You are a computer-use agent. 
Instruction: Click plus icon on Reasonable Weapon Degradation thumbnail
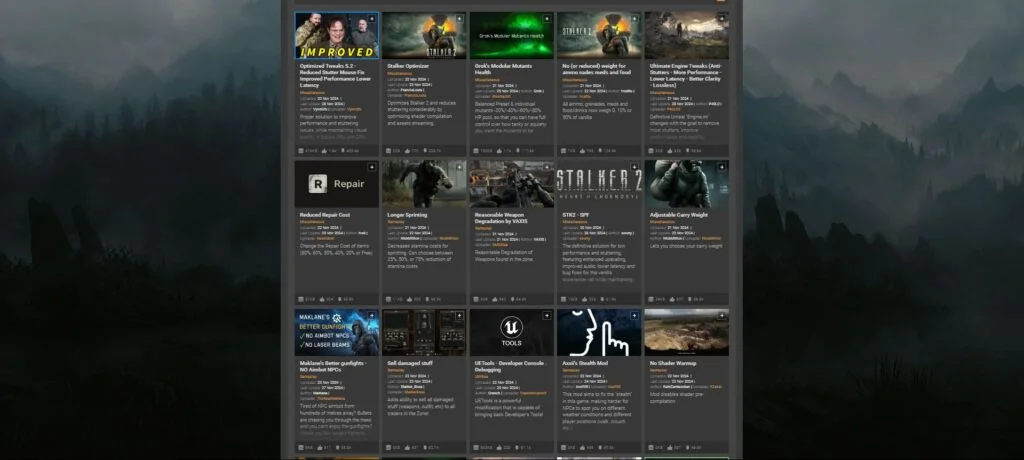click(547, 167)
